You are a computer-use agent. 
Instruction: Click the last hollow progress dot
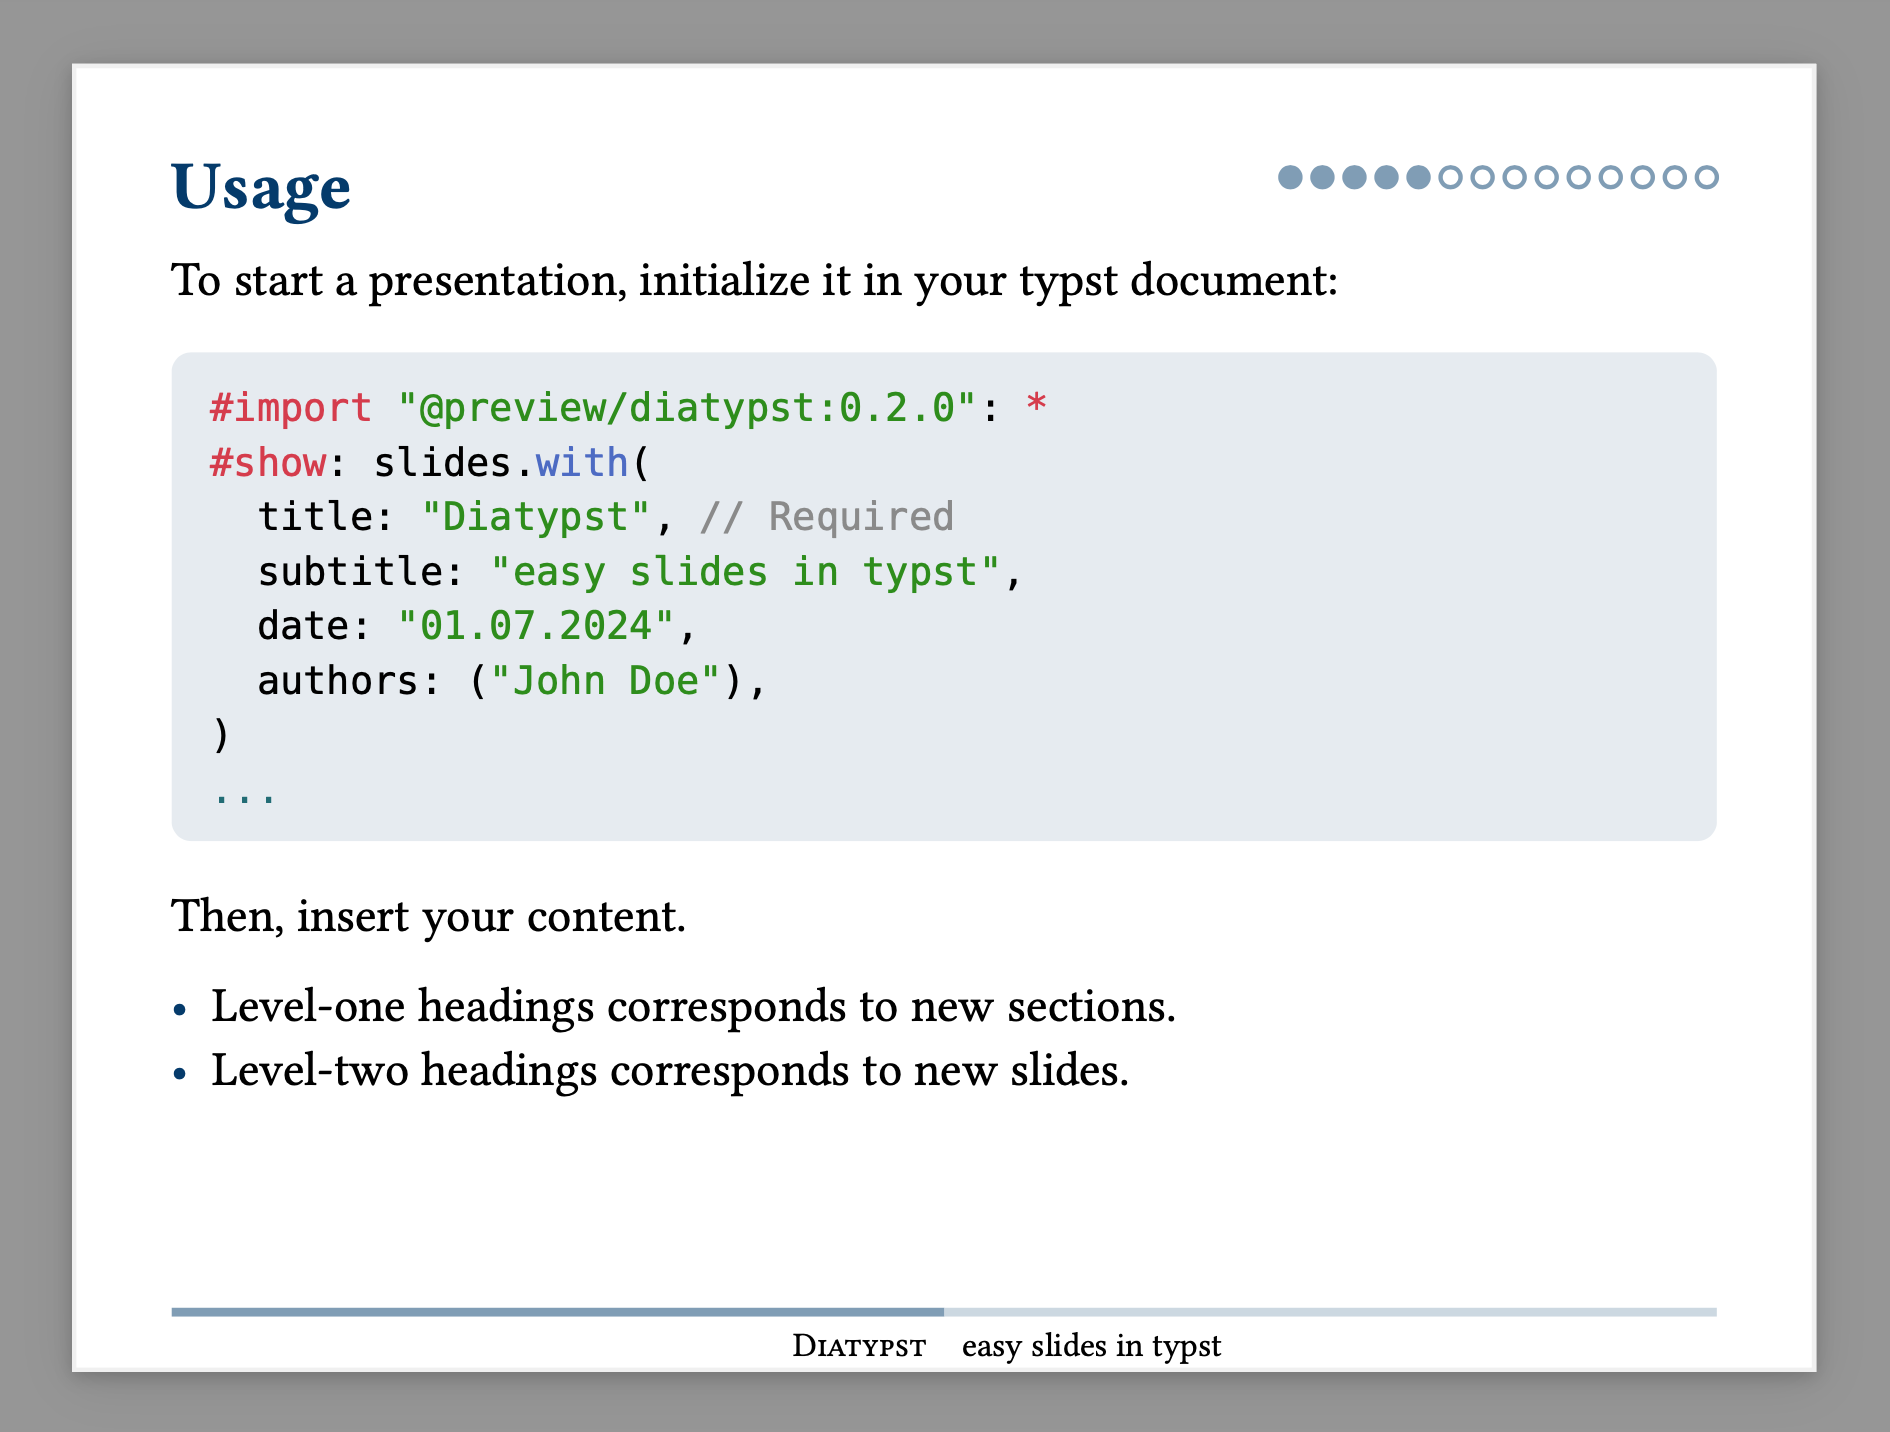coord(1708,177)
